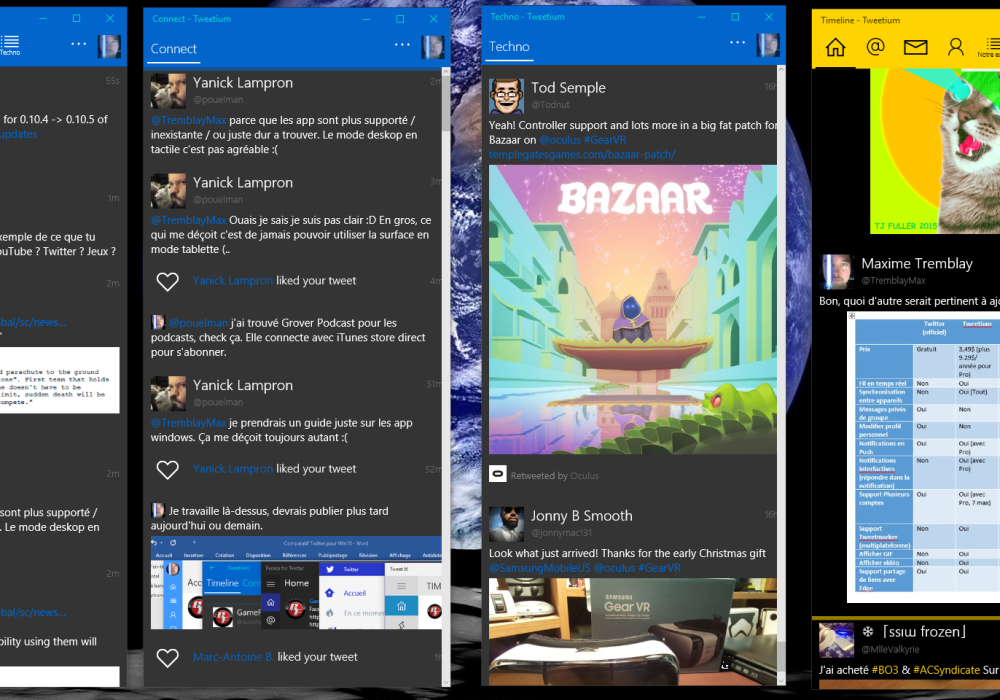
Task: Follow the @SamsungMobileUS mention link
Action: pos(539,568)
